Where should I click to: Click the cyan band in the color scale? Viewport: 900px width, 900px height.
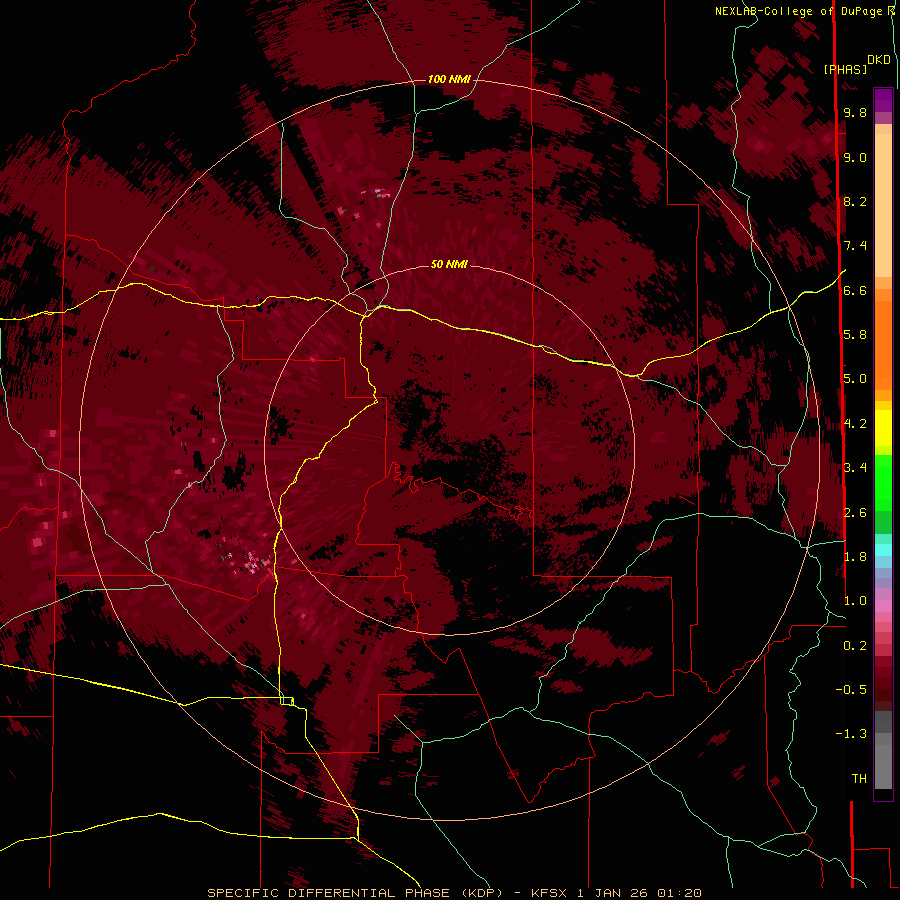point(883,550)
